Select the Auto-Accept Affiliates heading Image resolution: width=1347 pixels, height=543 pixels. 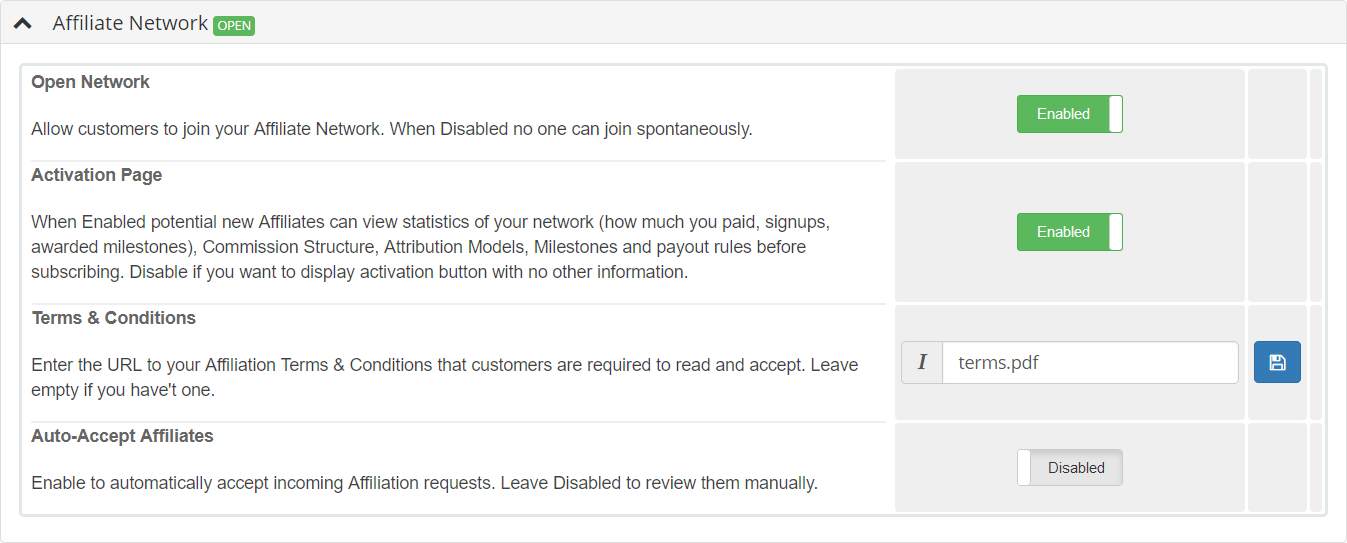pyautogui.click(x=122, y=436)
